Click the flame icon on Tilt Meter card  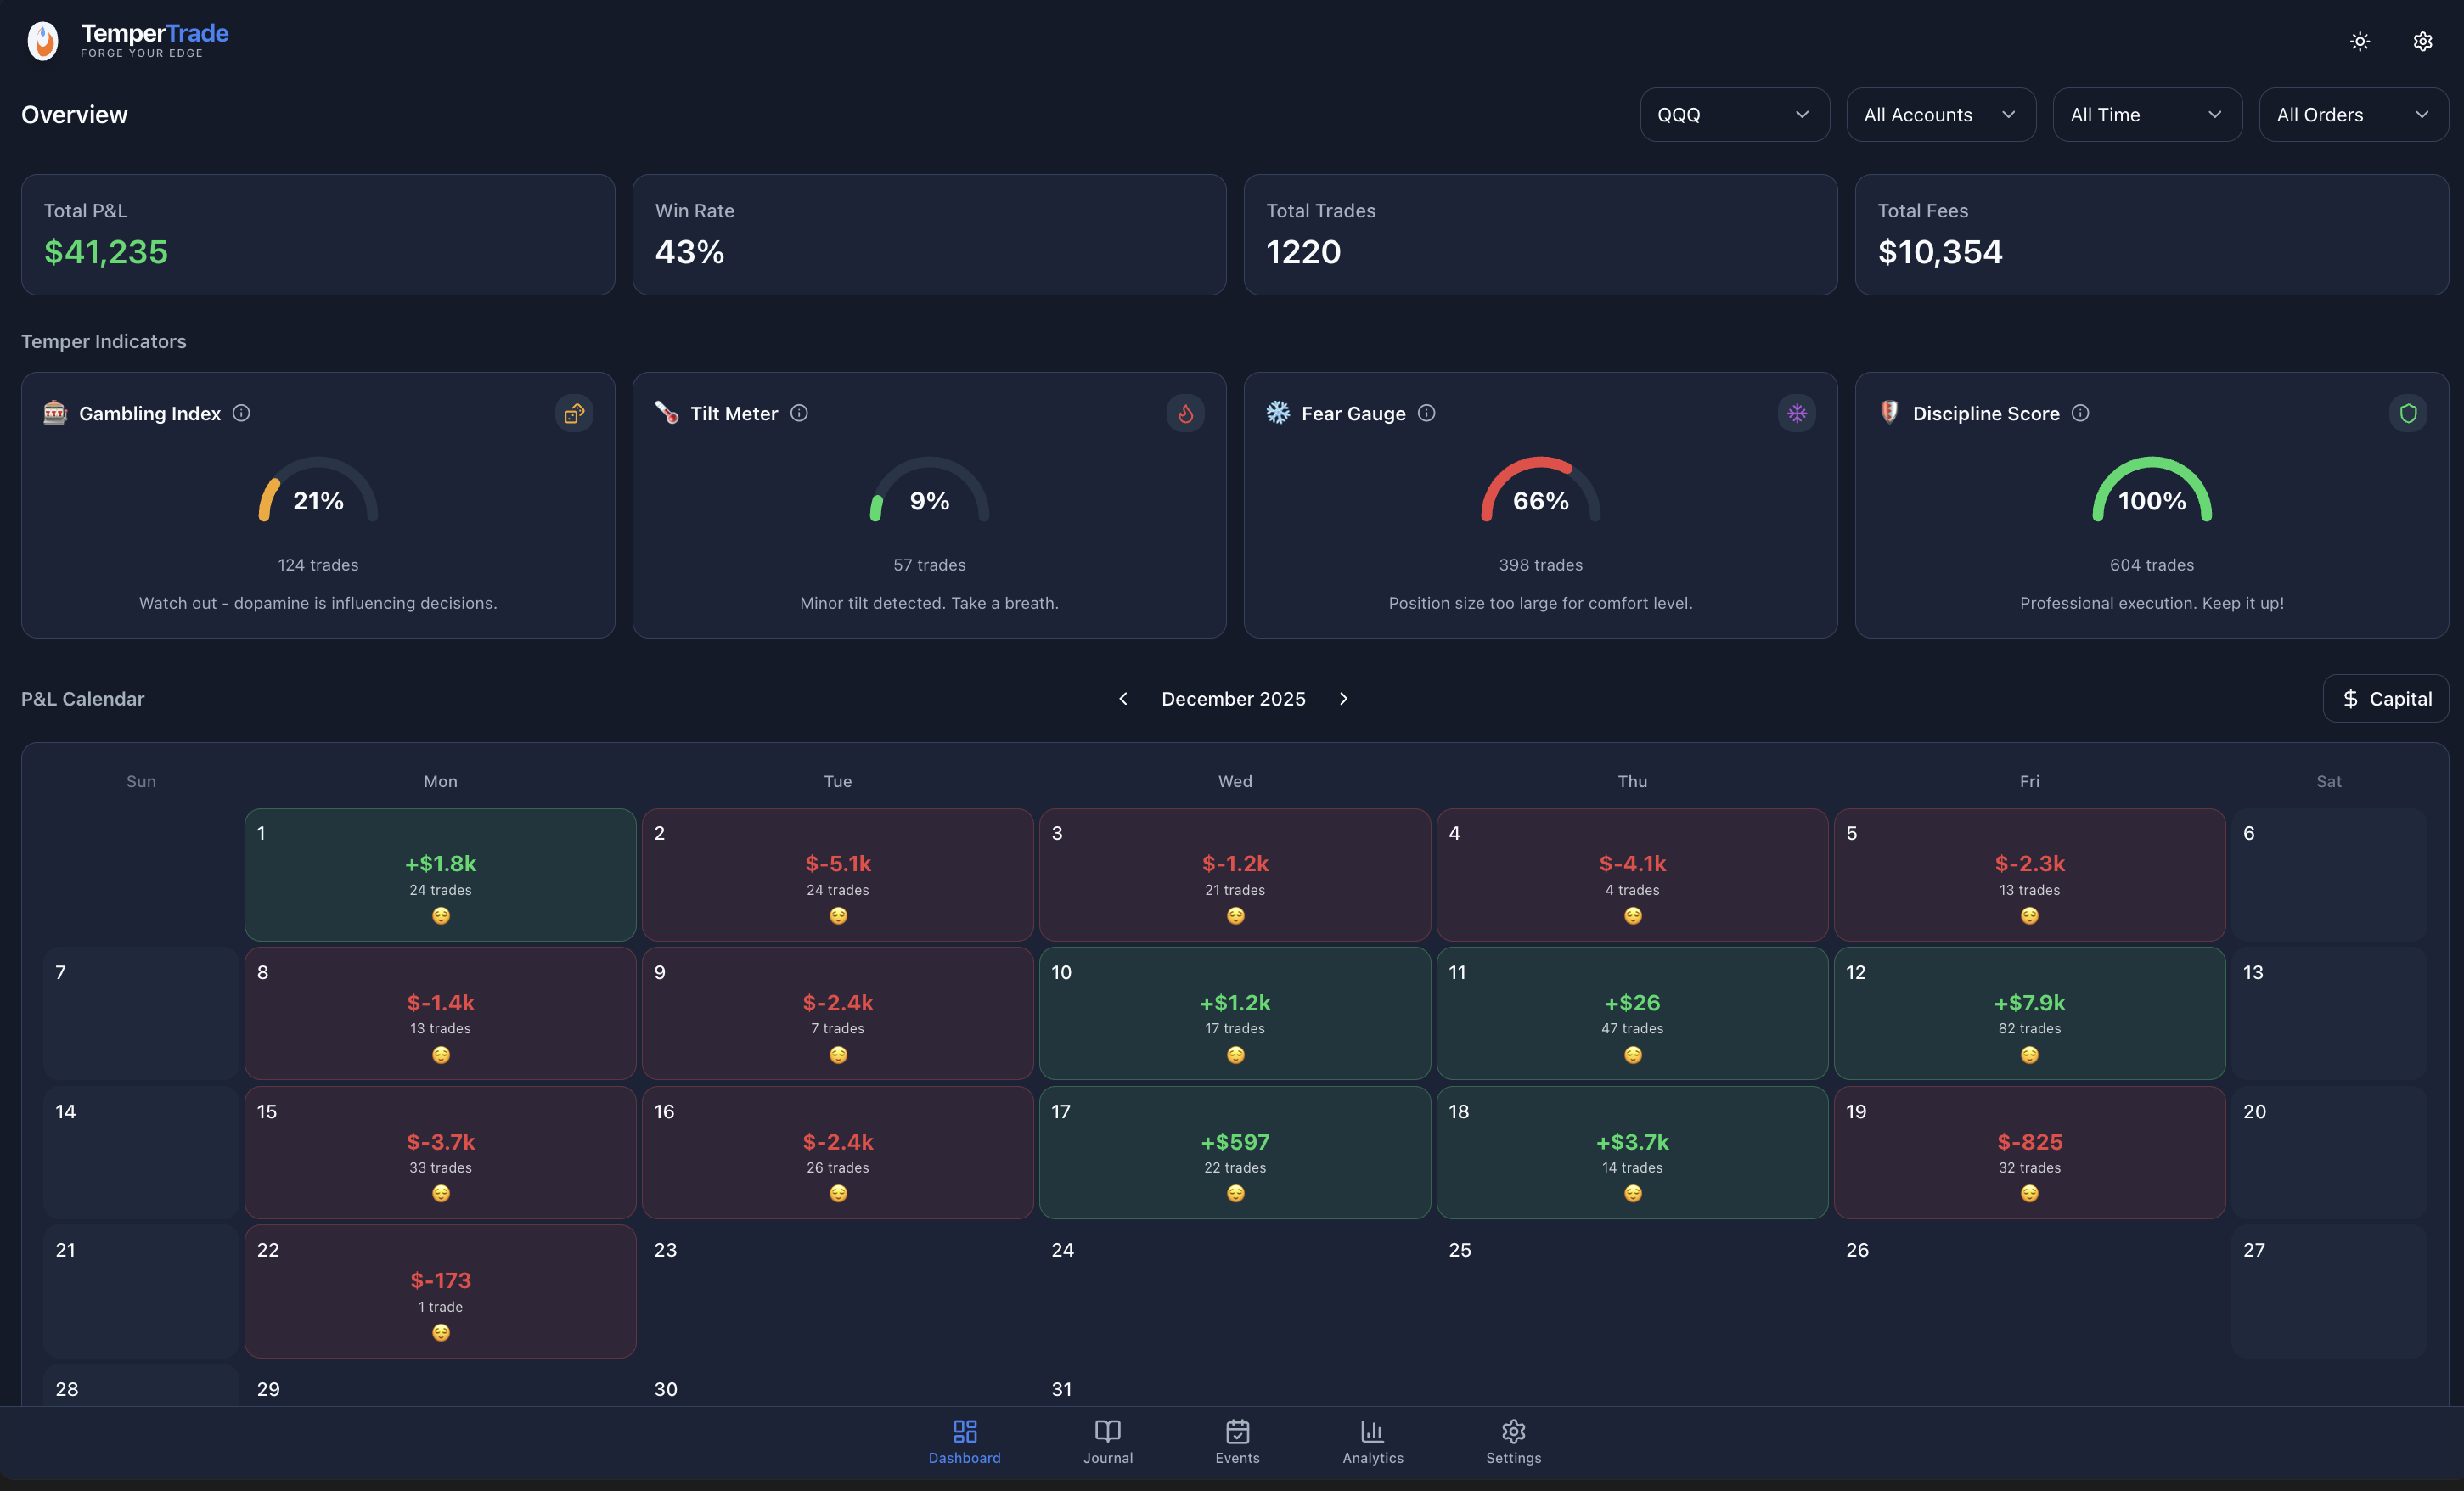tap(1186, 412)
